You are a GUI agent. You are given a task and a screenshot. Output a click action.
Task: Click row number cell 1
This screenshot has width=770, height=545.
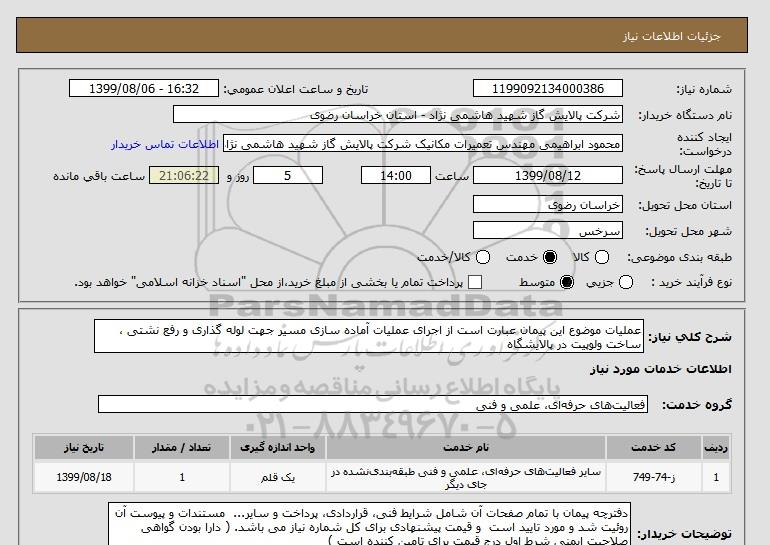716,477
